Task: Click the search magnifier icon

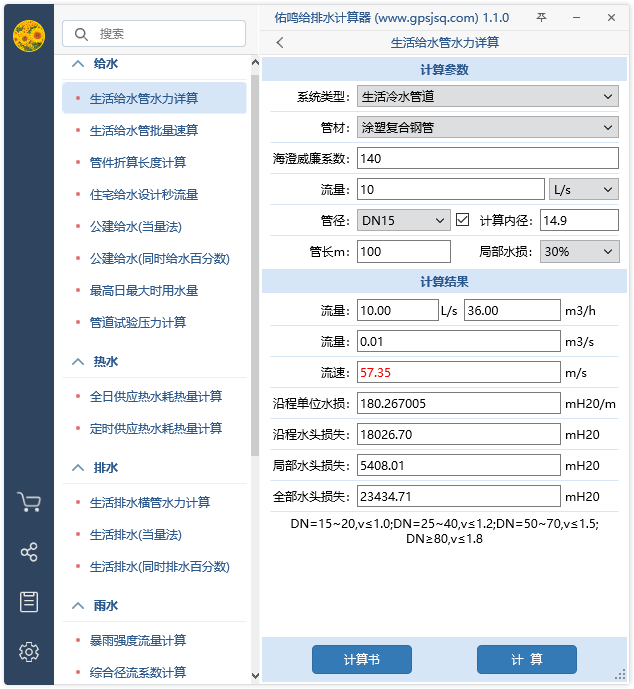Action: tap(81, 34)
